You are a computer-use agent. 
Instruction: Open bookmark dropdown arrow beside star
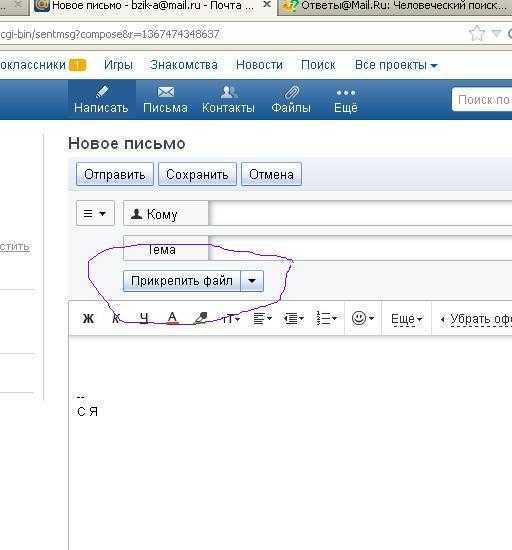[x=497, y=34]
